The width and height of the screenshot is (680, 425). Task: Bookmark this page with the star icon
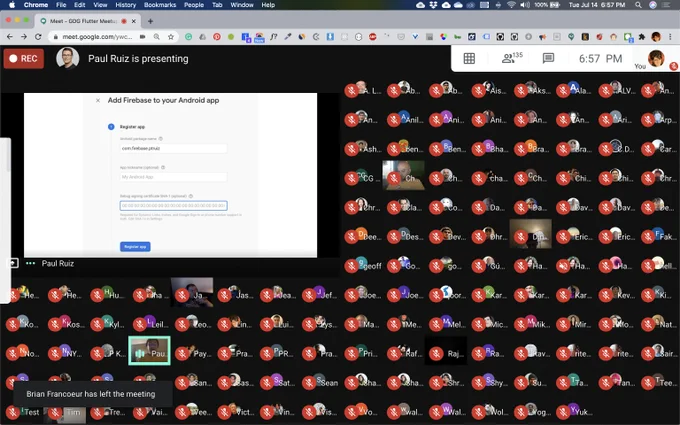pyautogui.click(x=171, y=37)
